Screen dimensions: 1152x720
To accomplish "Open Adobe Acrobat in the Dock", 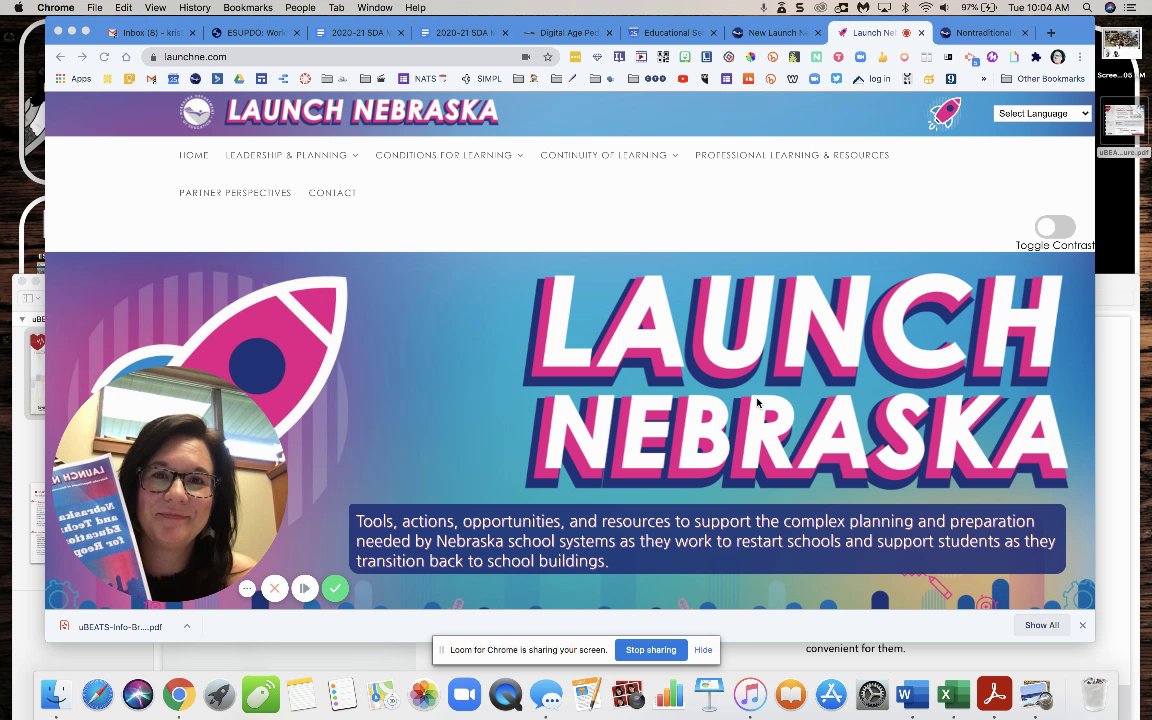I will (x=995, y=694).
